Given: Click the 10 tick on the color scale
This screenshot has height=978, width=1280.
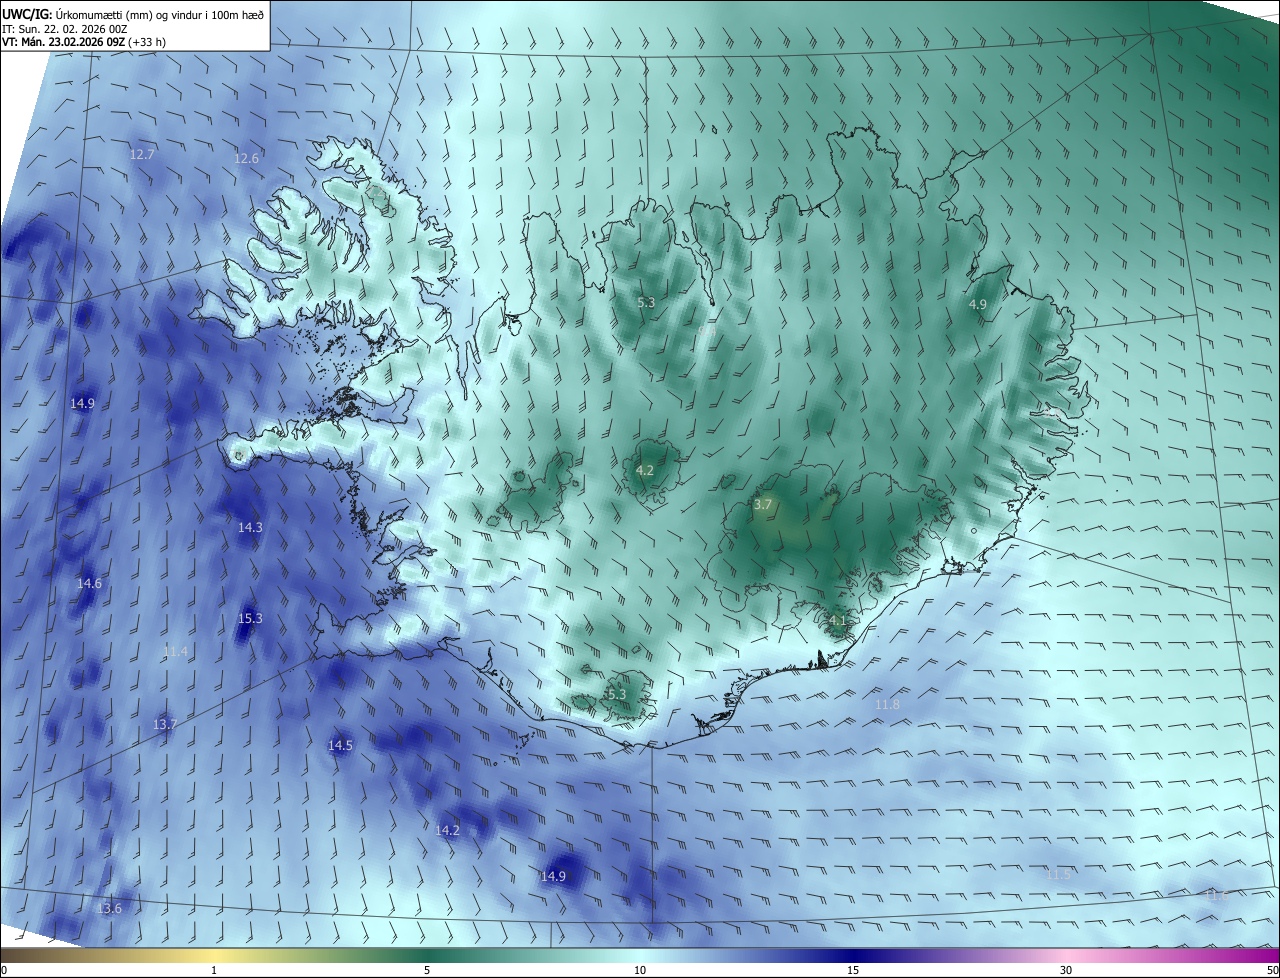Looking at the screenshot, I should pos(640,970).
